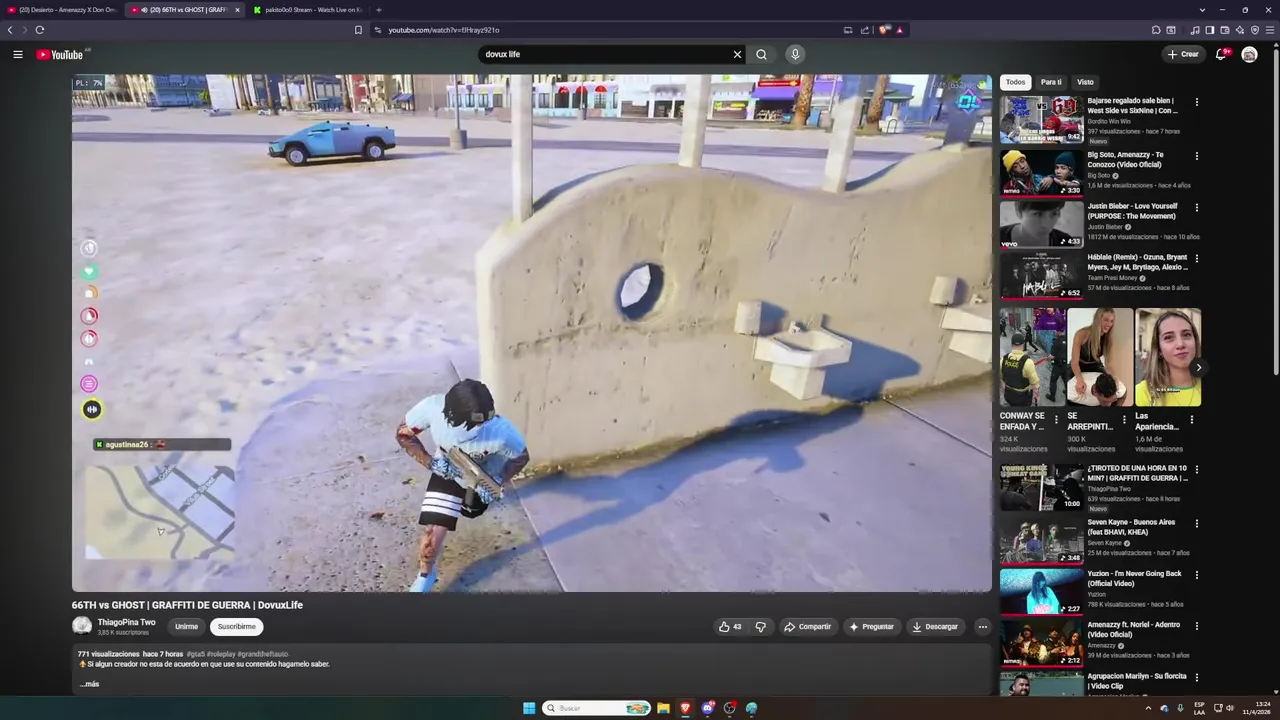The width and height of the screenshot is (1280, 720).
Task: Open Justin Bieber Love Yourself thumbnail
Action: click(x=1042, y=225)
